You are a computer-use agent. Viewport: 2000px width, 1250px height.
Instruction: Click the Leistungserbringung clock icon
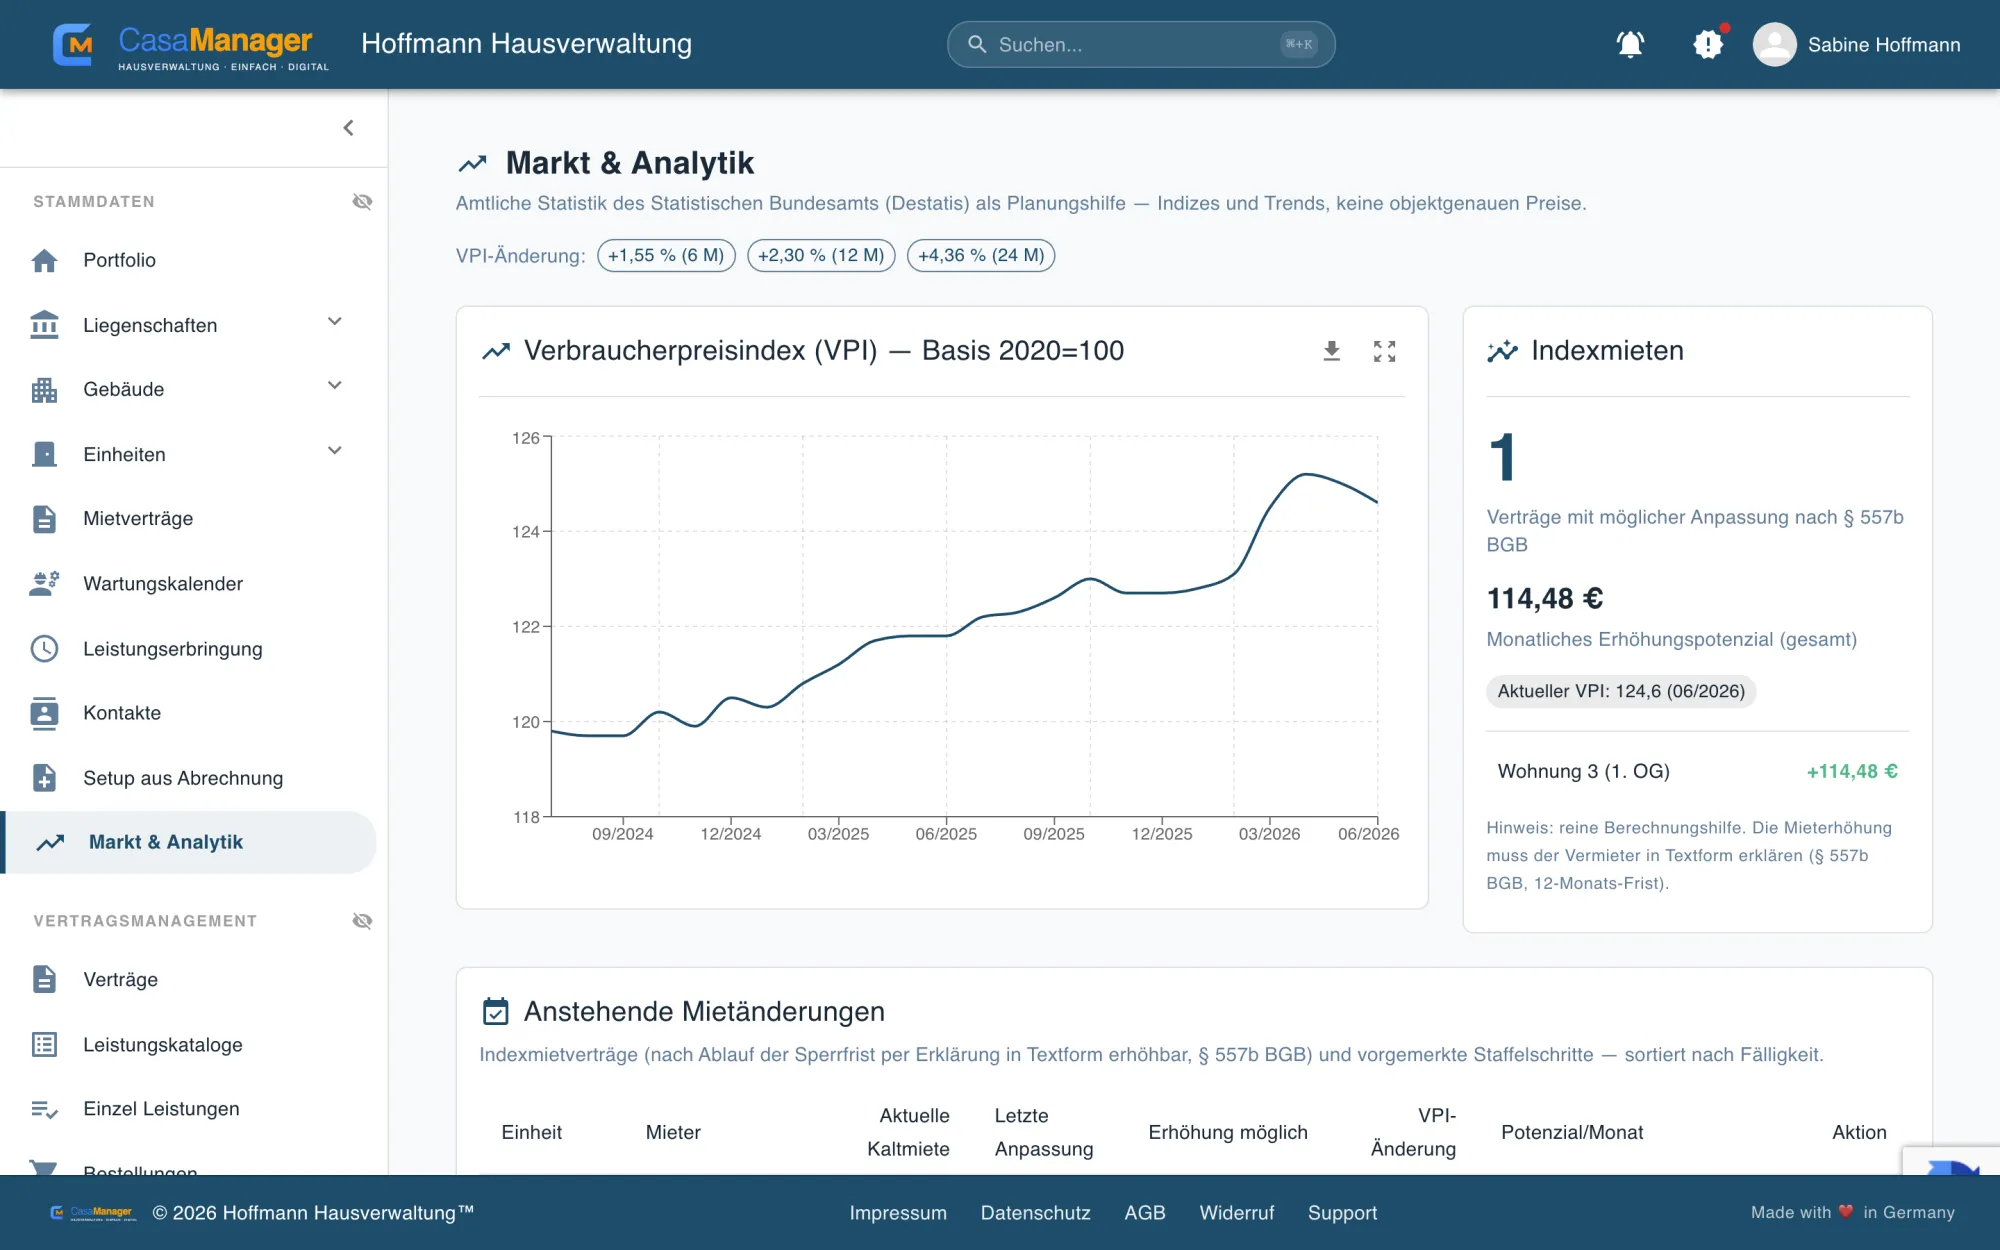tap(44, 649)
